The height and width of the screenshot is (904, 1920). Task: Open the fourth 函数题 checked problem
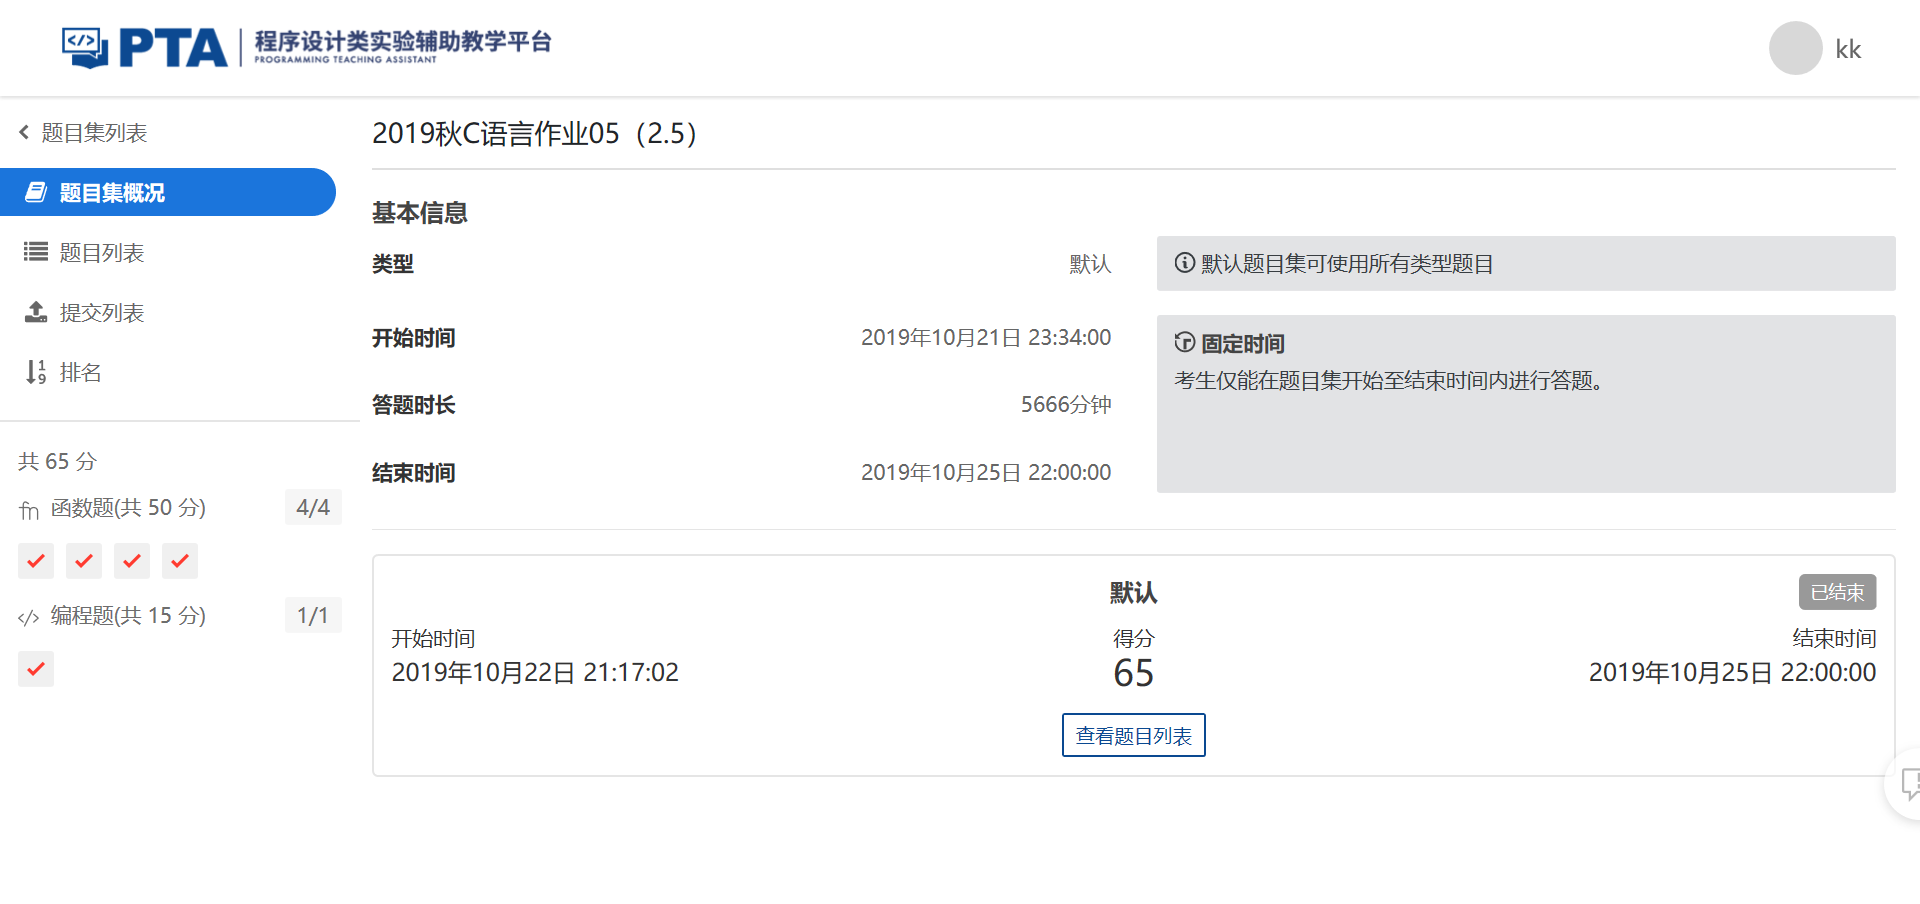(180, 561)
